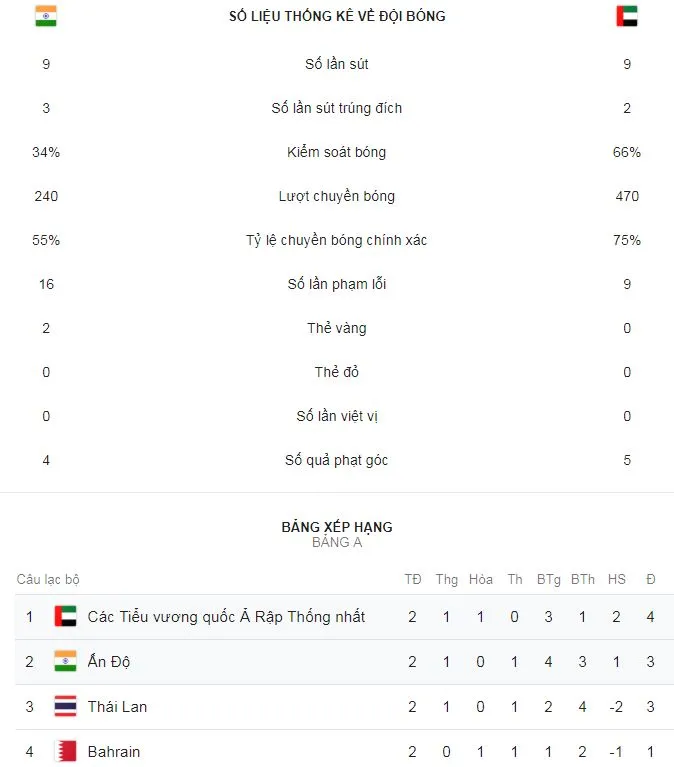Click the TĐ column header
674x767 pixels.
click(413, 579)
